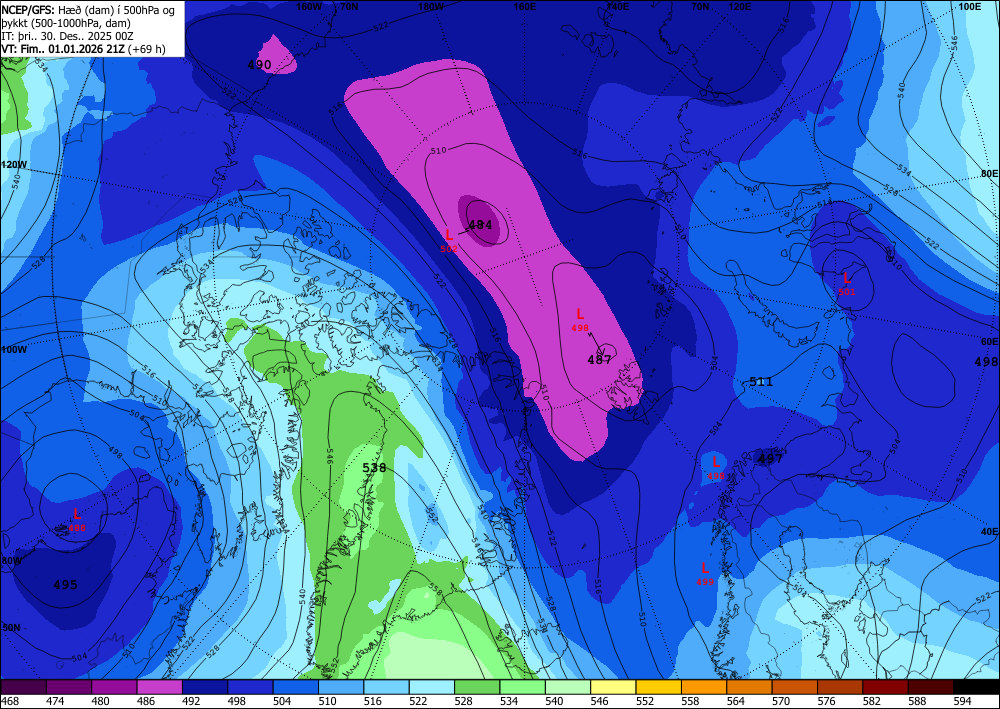Image resolution: width=1000 pixels, height=709 pixels.
Task: Pick the maroon swatch between 588 and 594
Action: point(931,687)
